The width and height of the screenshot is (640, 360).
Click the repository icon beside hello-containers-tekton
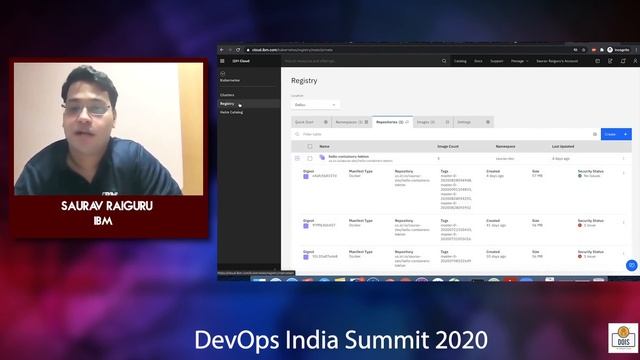tap(322, 158)
